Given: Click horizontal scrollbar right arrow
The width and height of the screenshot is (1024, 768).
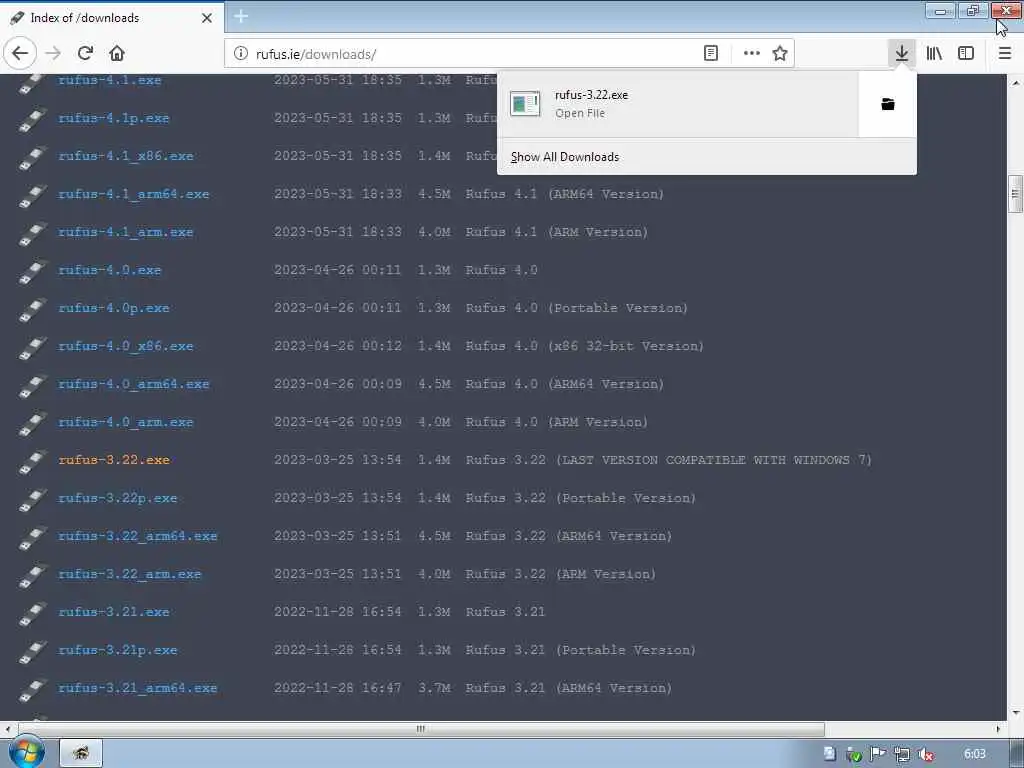Looking at the screenshot, I should coord(998,728).
